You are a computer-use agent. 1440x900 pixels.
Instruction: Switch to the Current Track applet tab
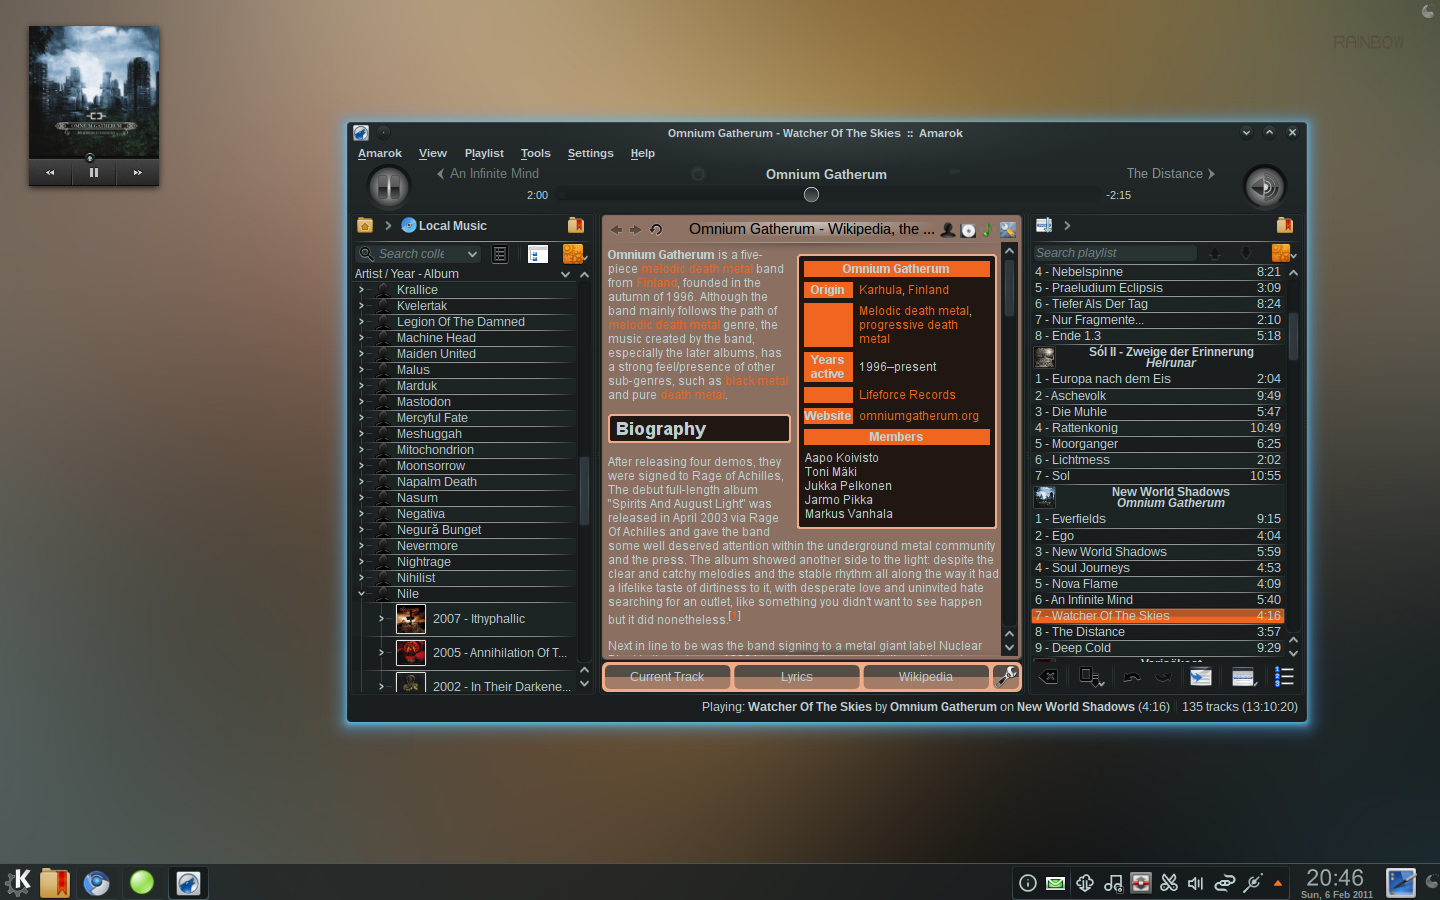pyautogui.click(x=667, y=677)
